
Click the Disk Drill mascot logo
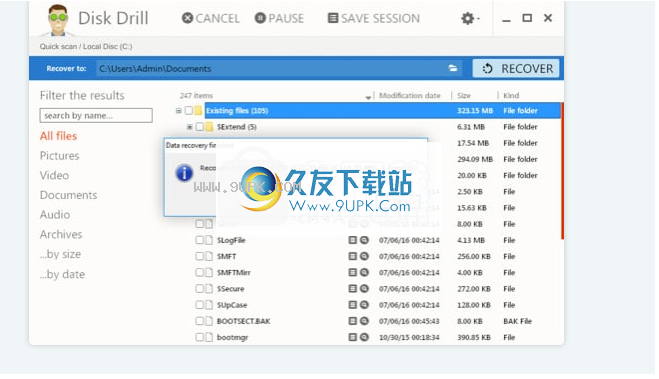coord(58,20)
